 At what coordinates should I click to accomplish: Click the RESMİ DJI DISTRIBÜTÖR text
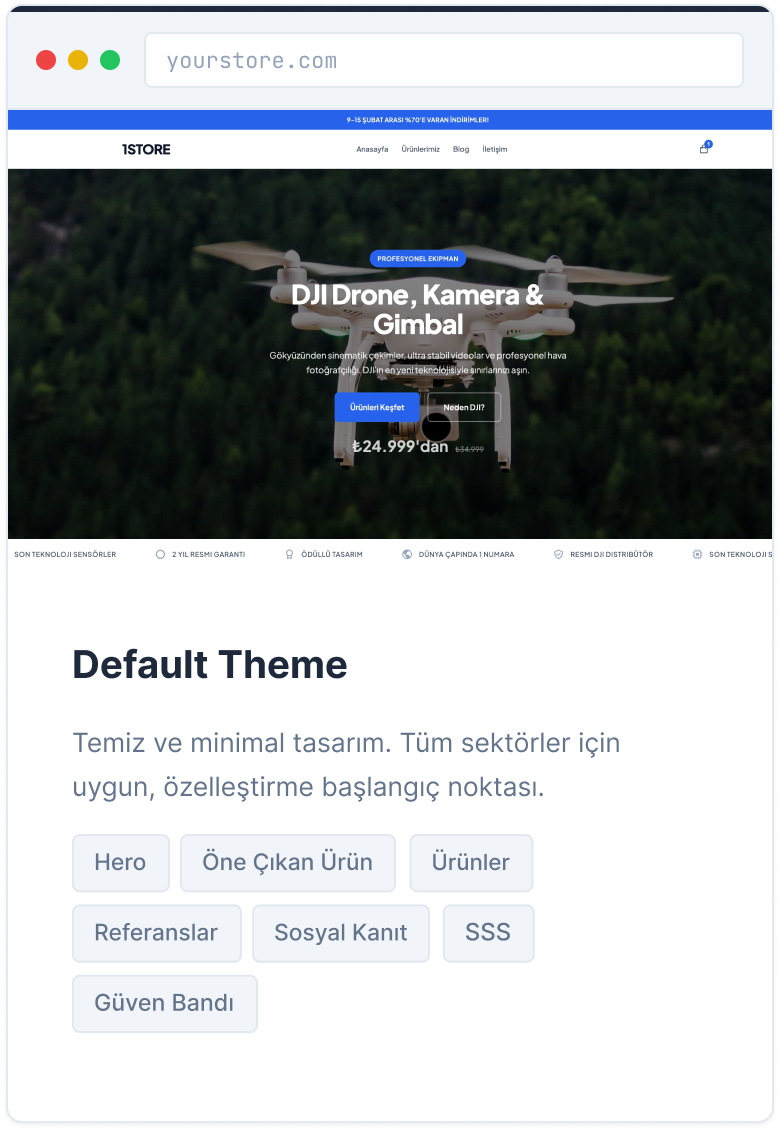pos(611,554)
